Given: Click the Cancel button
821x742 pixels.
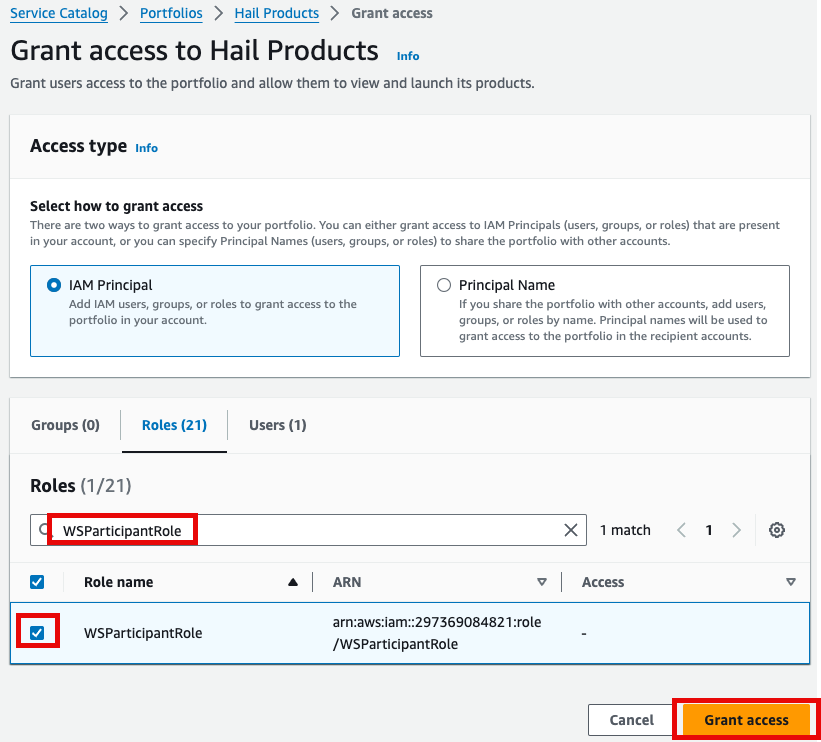Looking at the screenshot, I should tap(631, 720).
